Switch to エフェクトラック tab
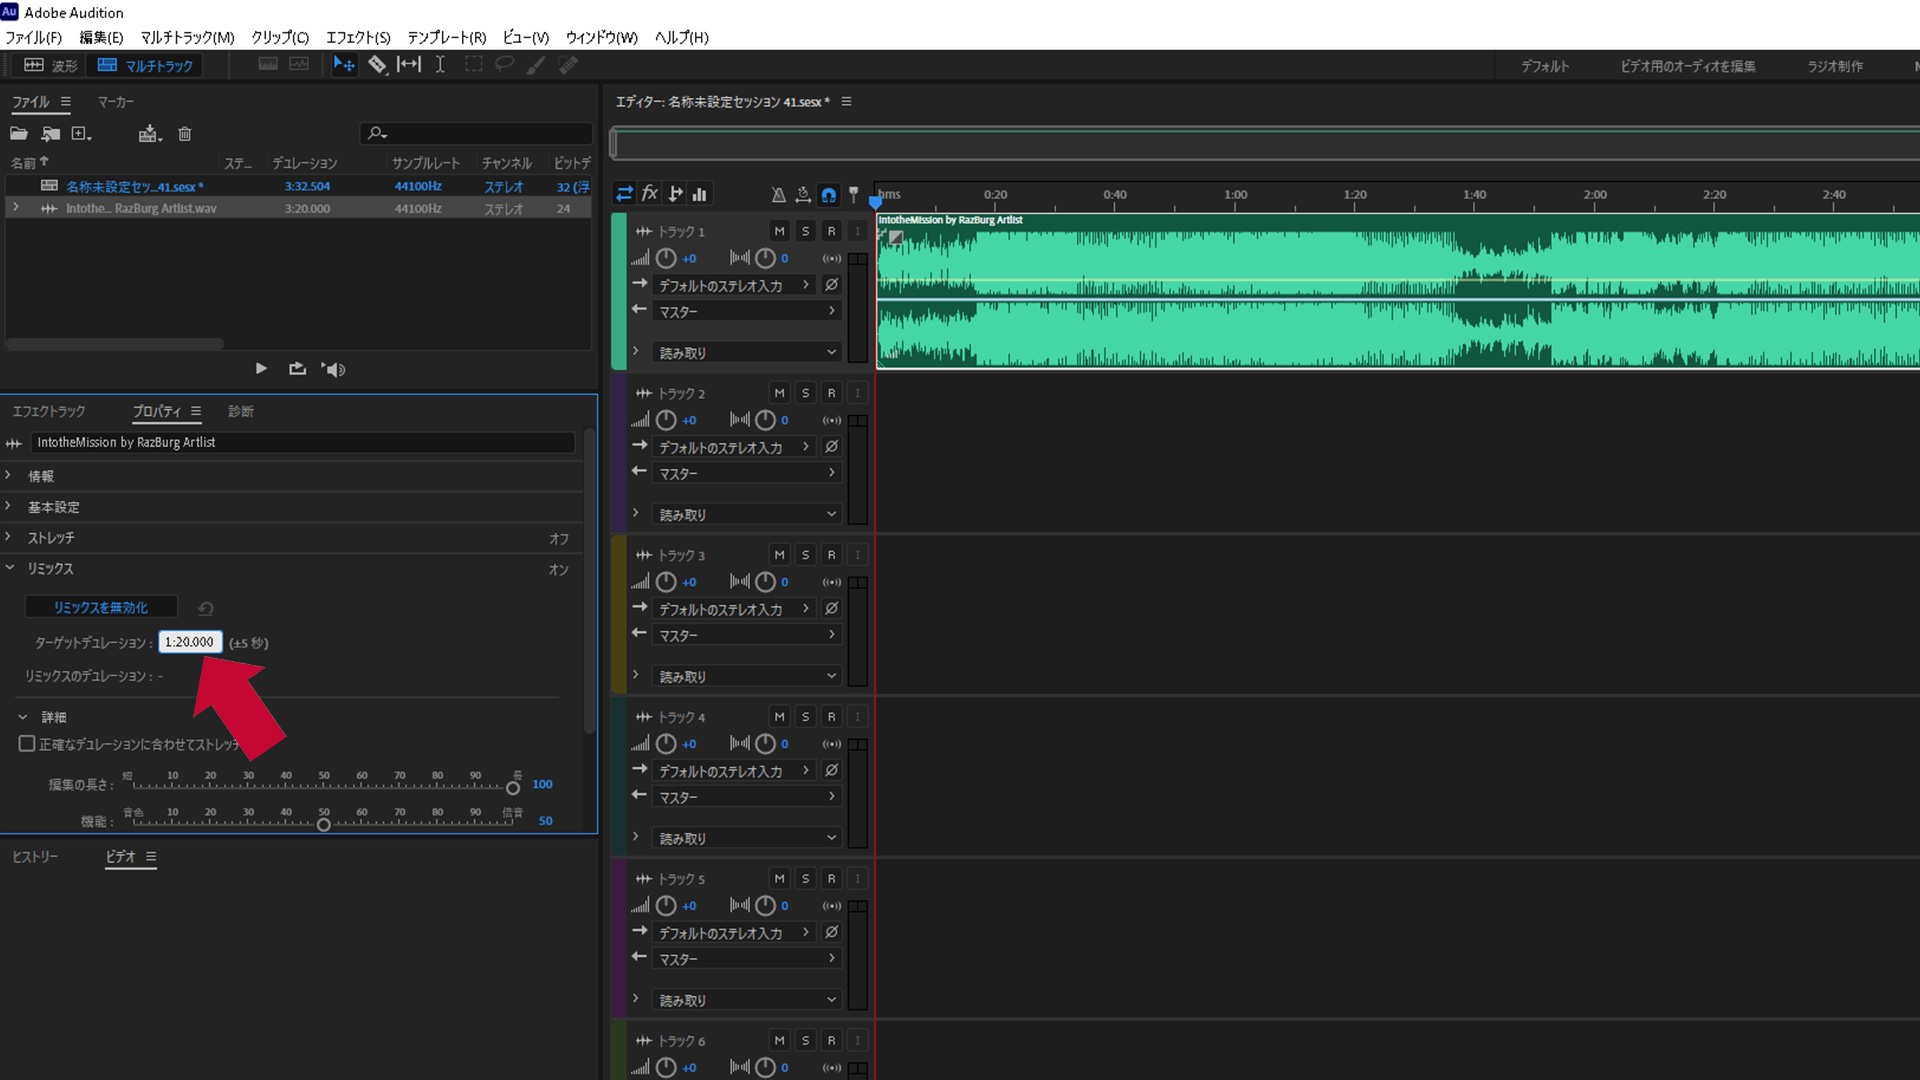 (48, 411)
